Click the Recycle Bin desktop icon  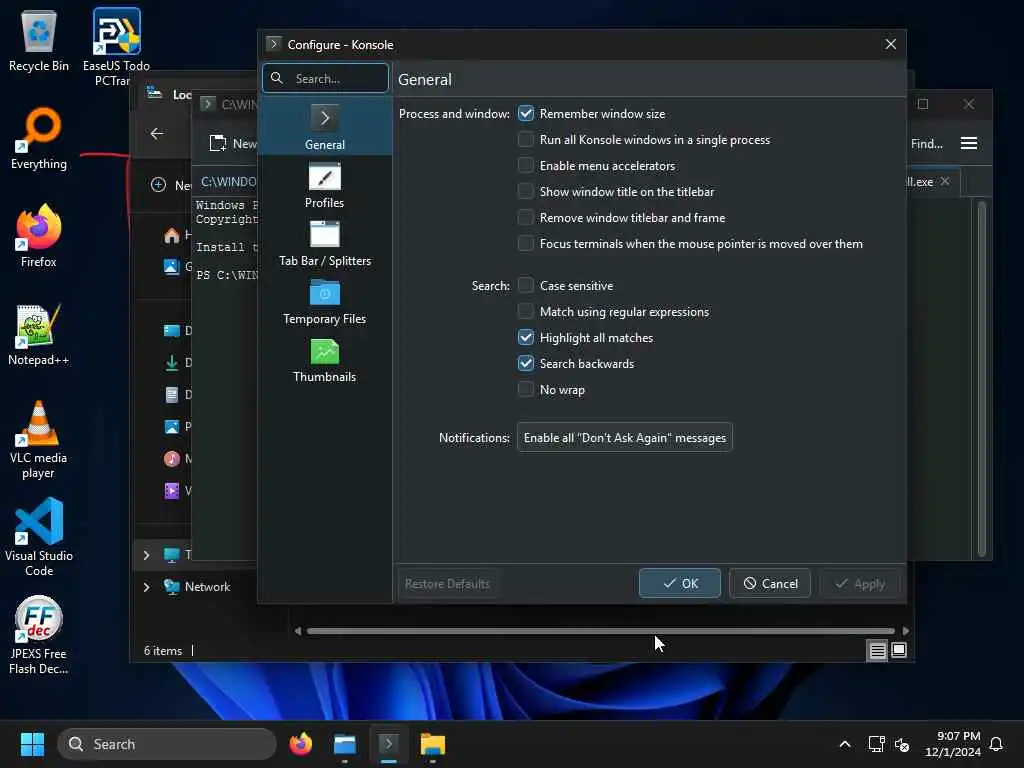tap(39, 40)
